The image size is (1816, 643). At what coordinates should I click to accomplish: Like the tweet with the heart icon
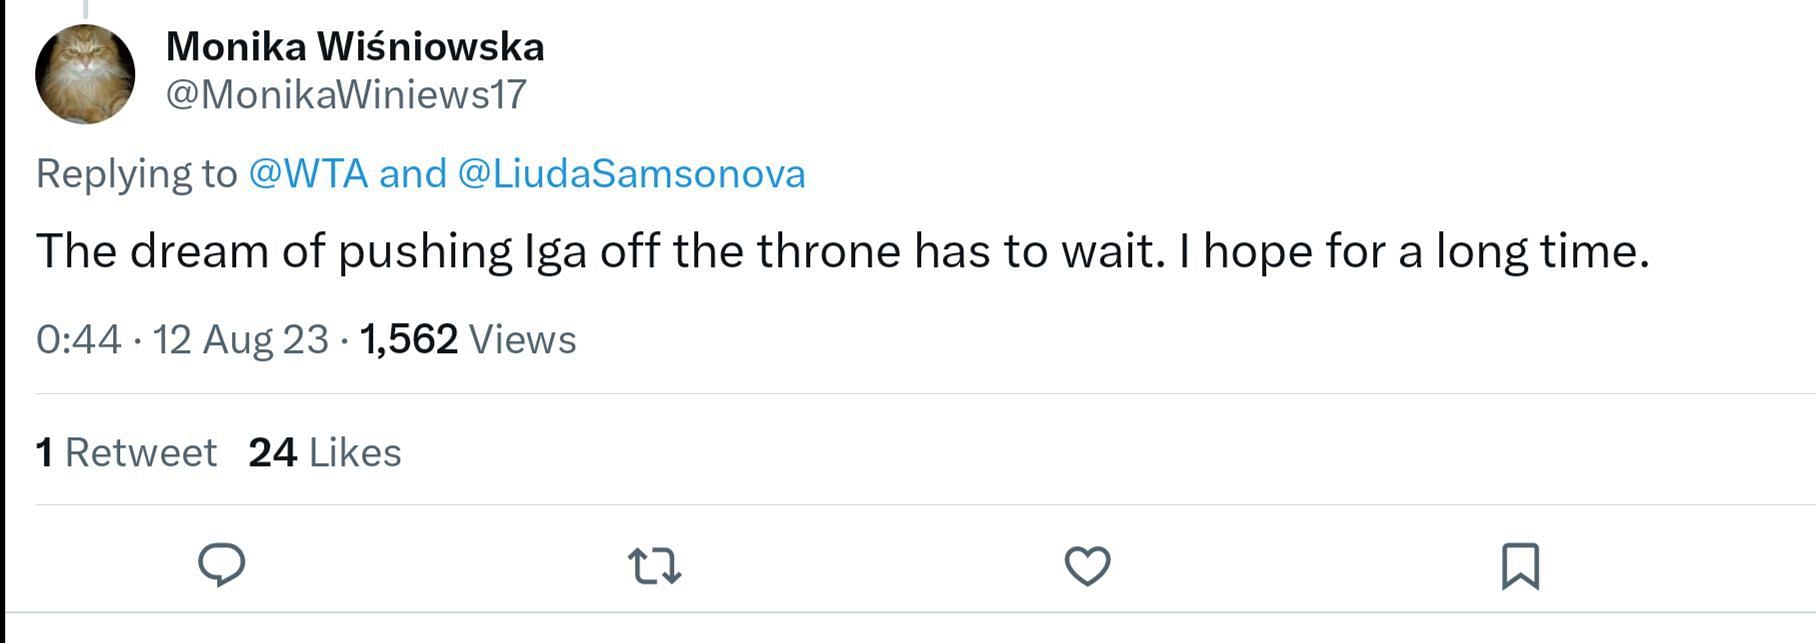tap(1087, 566)
